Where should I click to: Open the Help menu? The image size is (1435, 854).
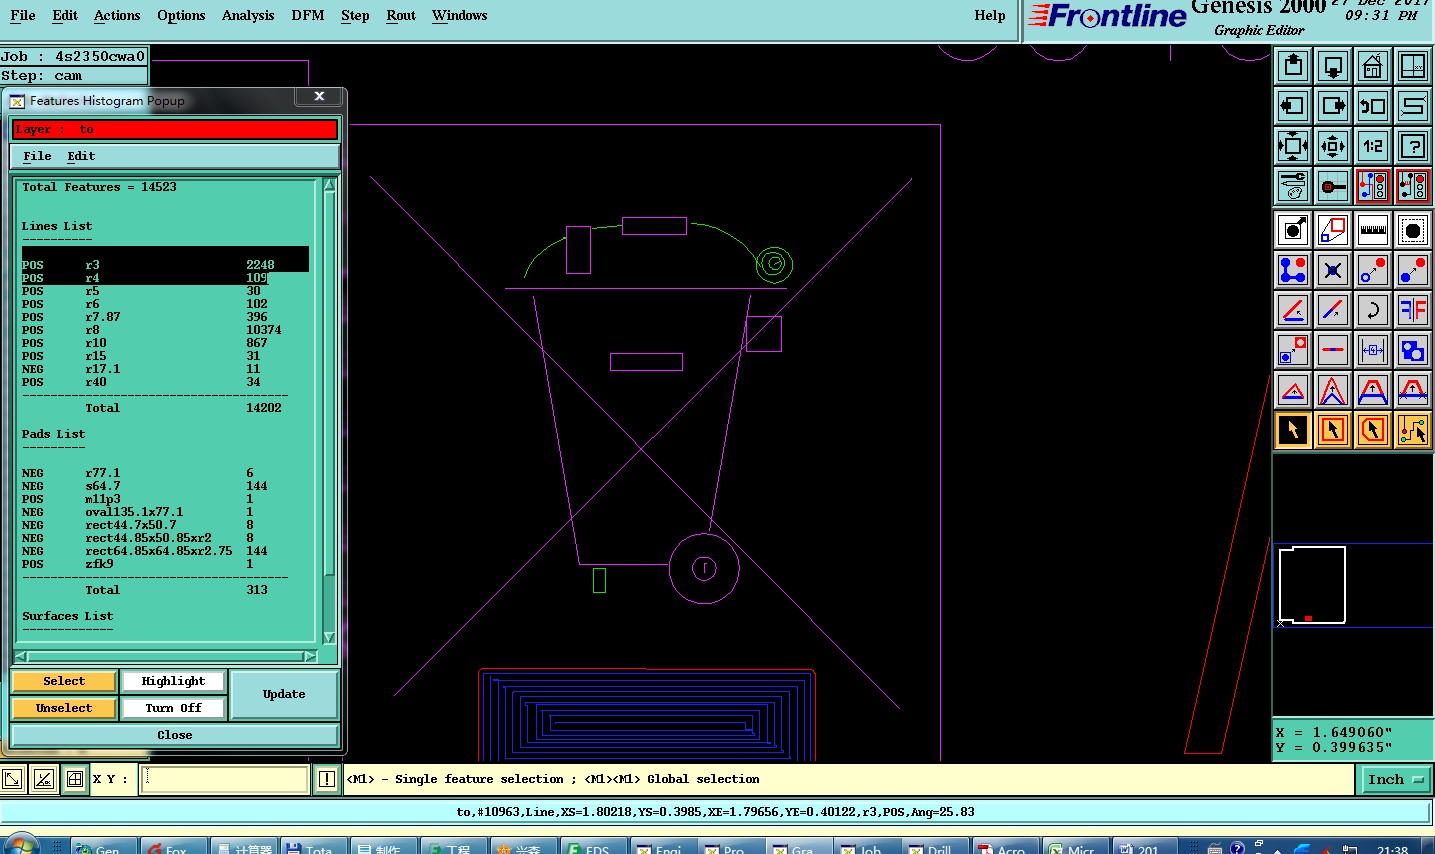click(x=990, y=15)
